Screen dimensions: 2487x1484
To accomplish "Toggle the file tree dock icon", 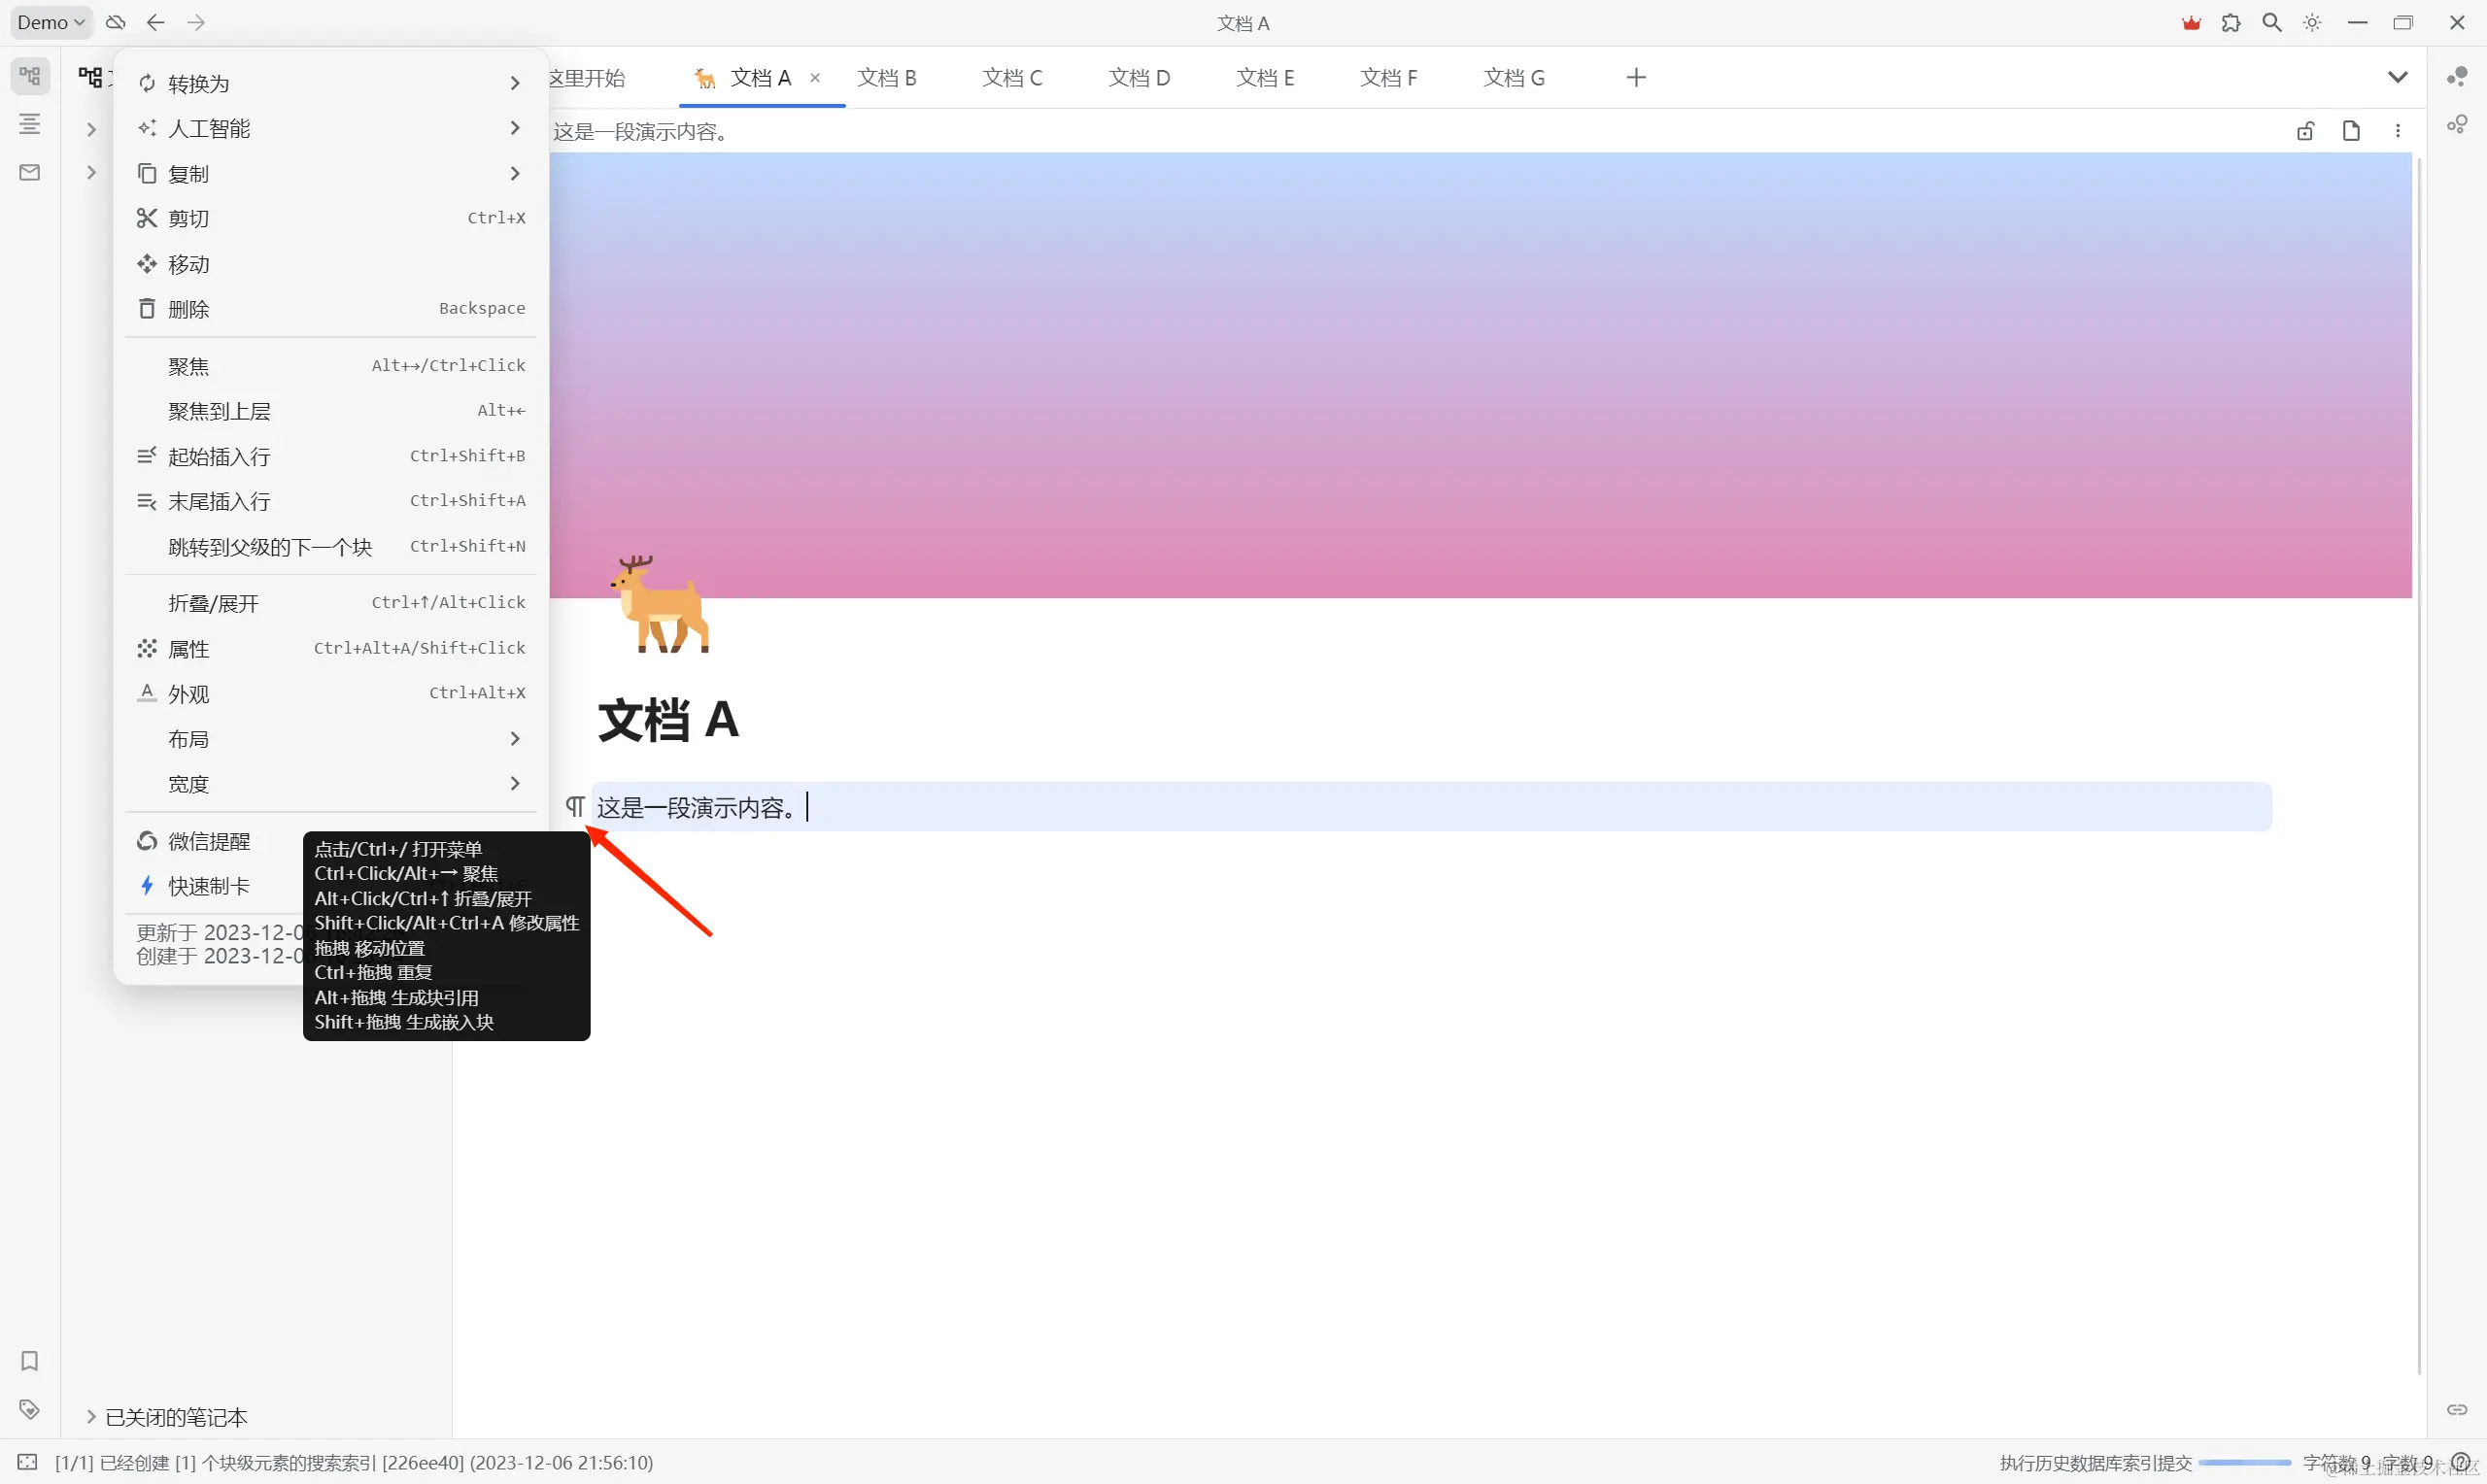I will tap(29, 76).
